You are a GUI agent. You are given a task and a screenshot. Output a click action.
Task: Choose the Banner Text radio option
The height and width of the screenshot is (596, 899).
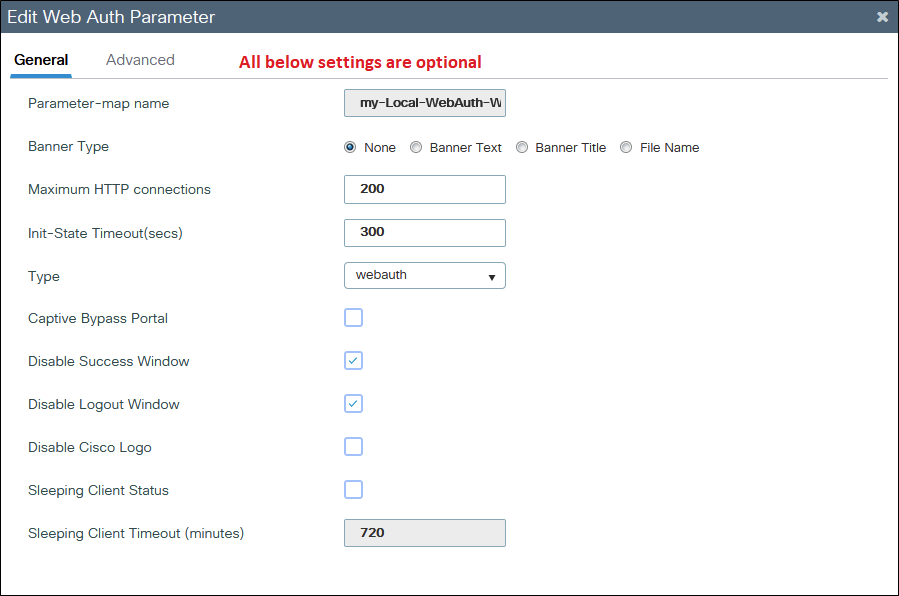[416, 147]
